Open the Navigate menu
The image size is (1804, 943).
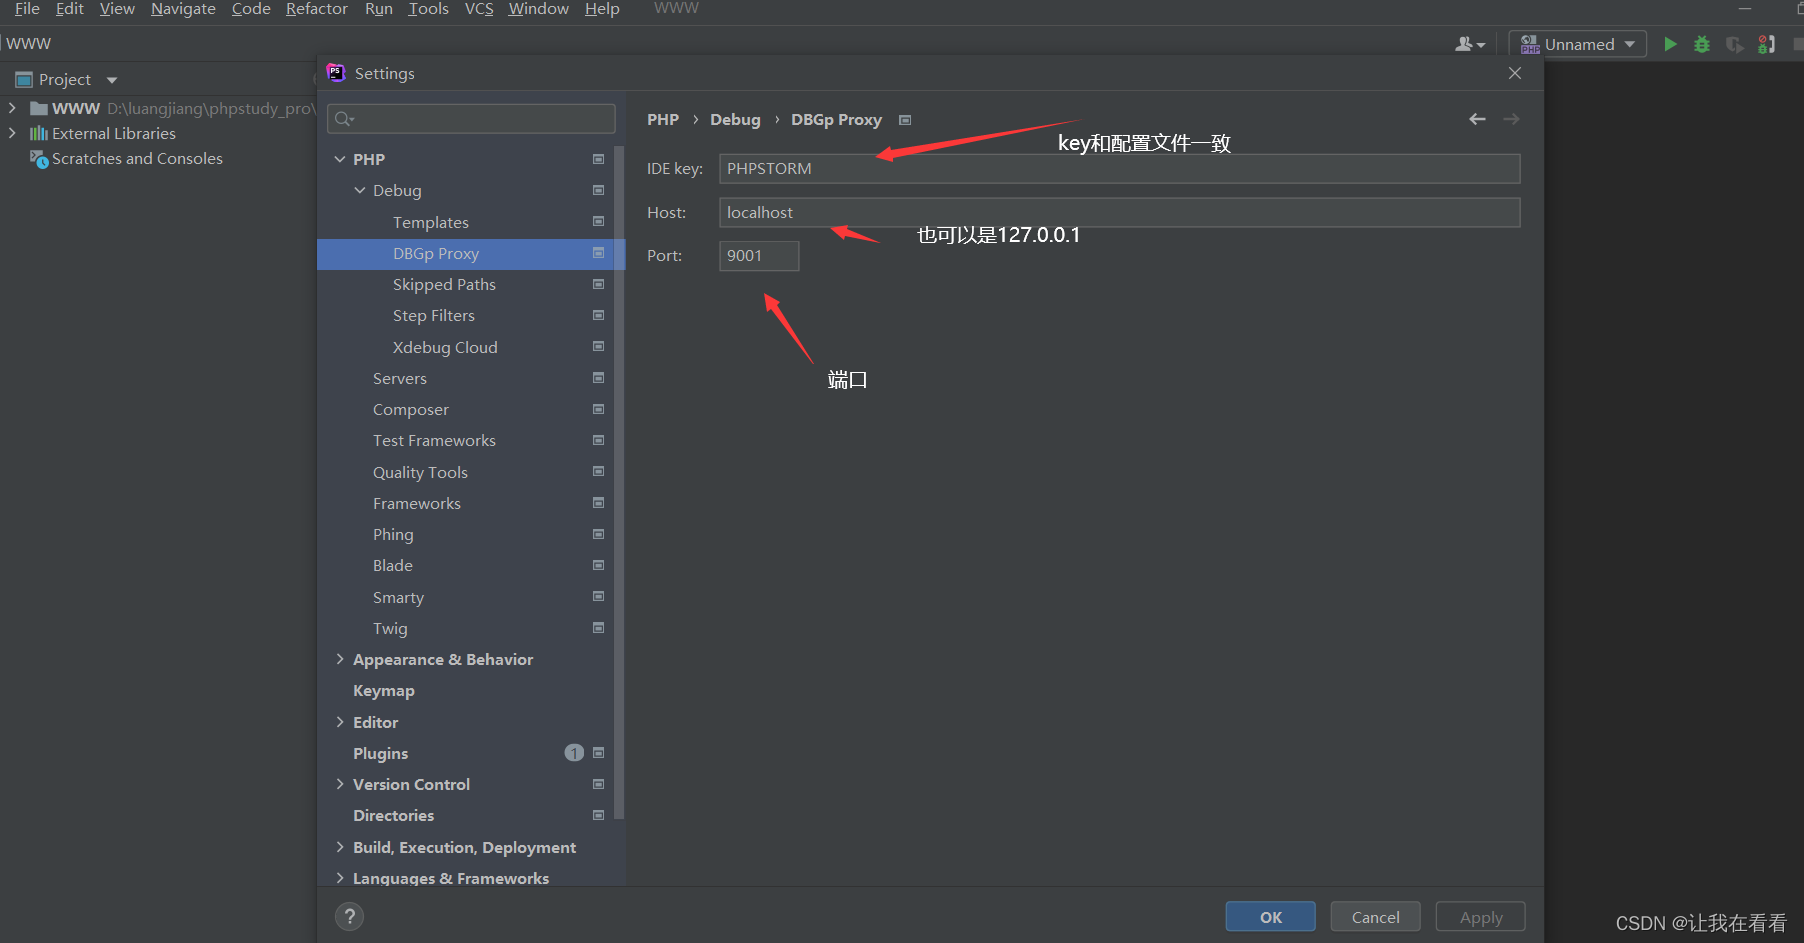(x=183, y=9)
